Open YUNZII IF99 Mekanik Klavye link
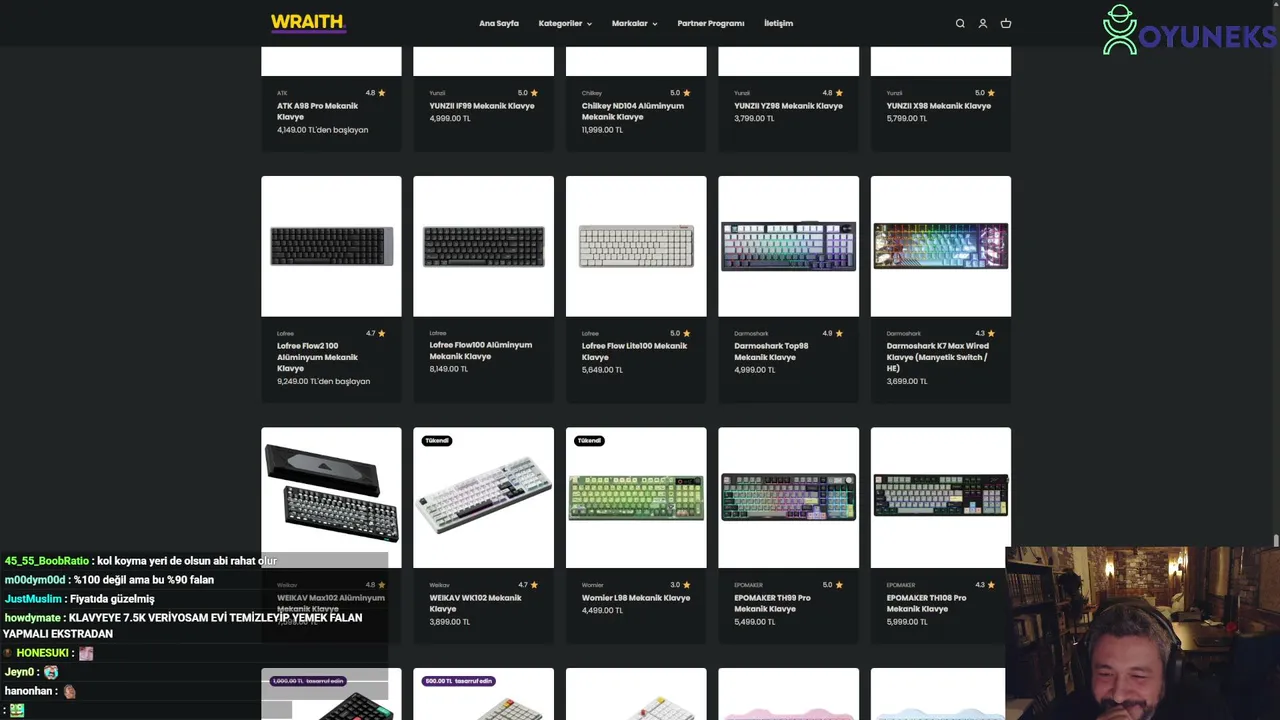This screenshot has height=720, width=1280. pos(482,106)
